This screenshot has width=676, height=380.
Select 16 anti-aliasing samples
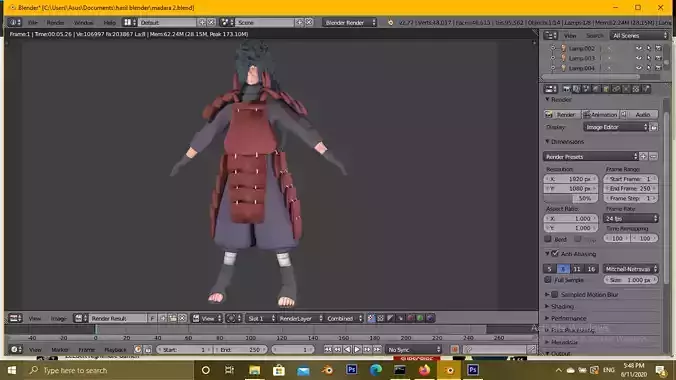click(591, 269)
